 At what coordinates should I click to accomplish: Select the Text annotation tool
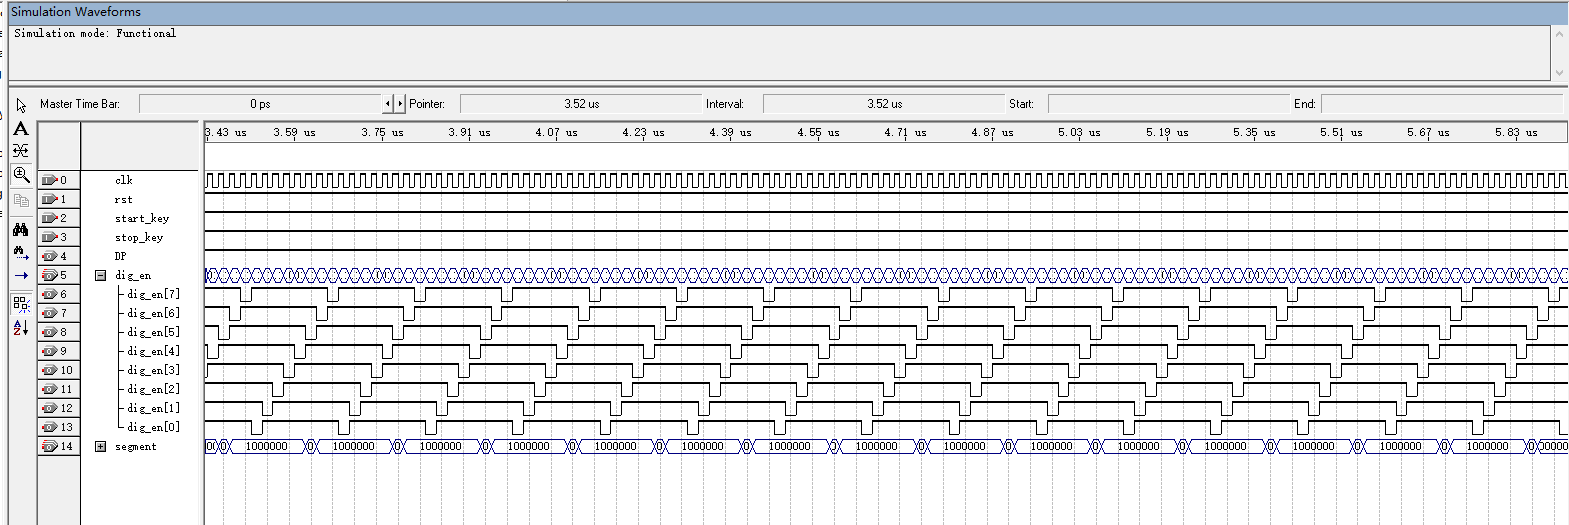[21, 129]
